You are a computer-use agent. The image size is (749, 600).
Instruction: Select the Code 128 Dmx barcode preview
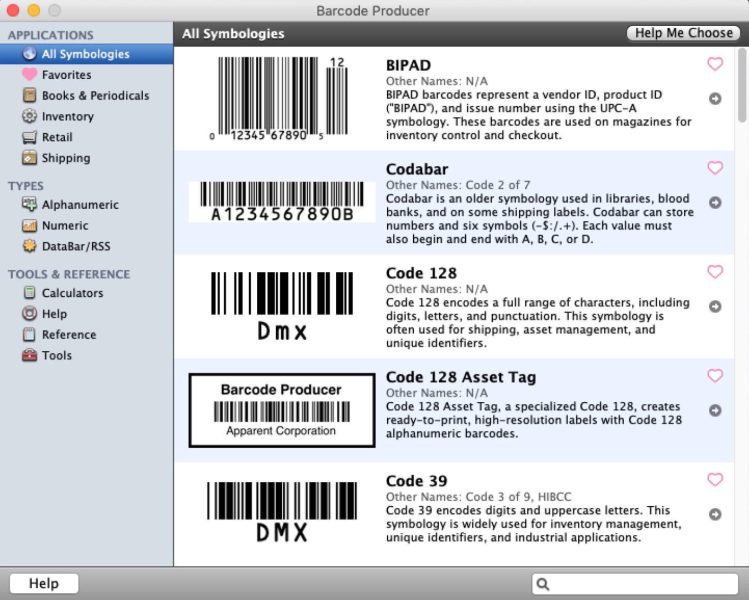[282, 306]
